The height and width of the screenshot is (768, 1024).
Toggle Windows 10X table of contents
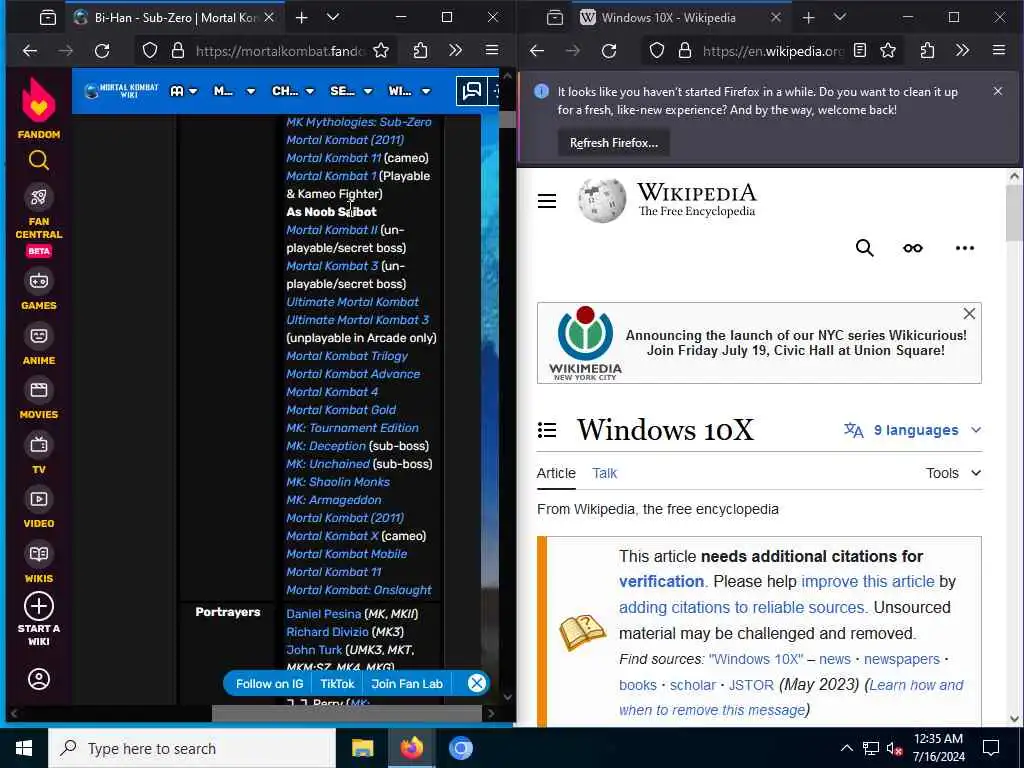point(547,430)
